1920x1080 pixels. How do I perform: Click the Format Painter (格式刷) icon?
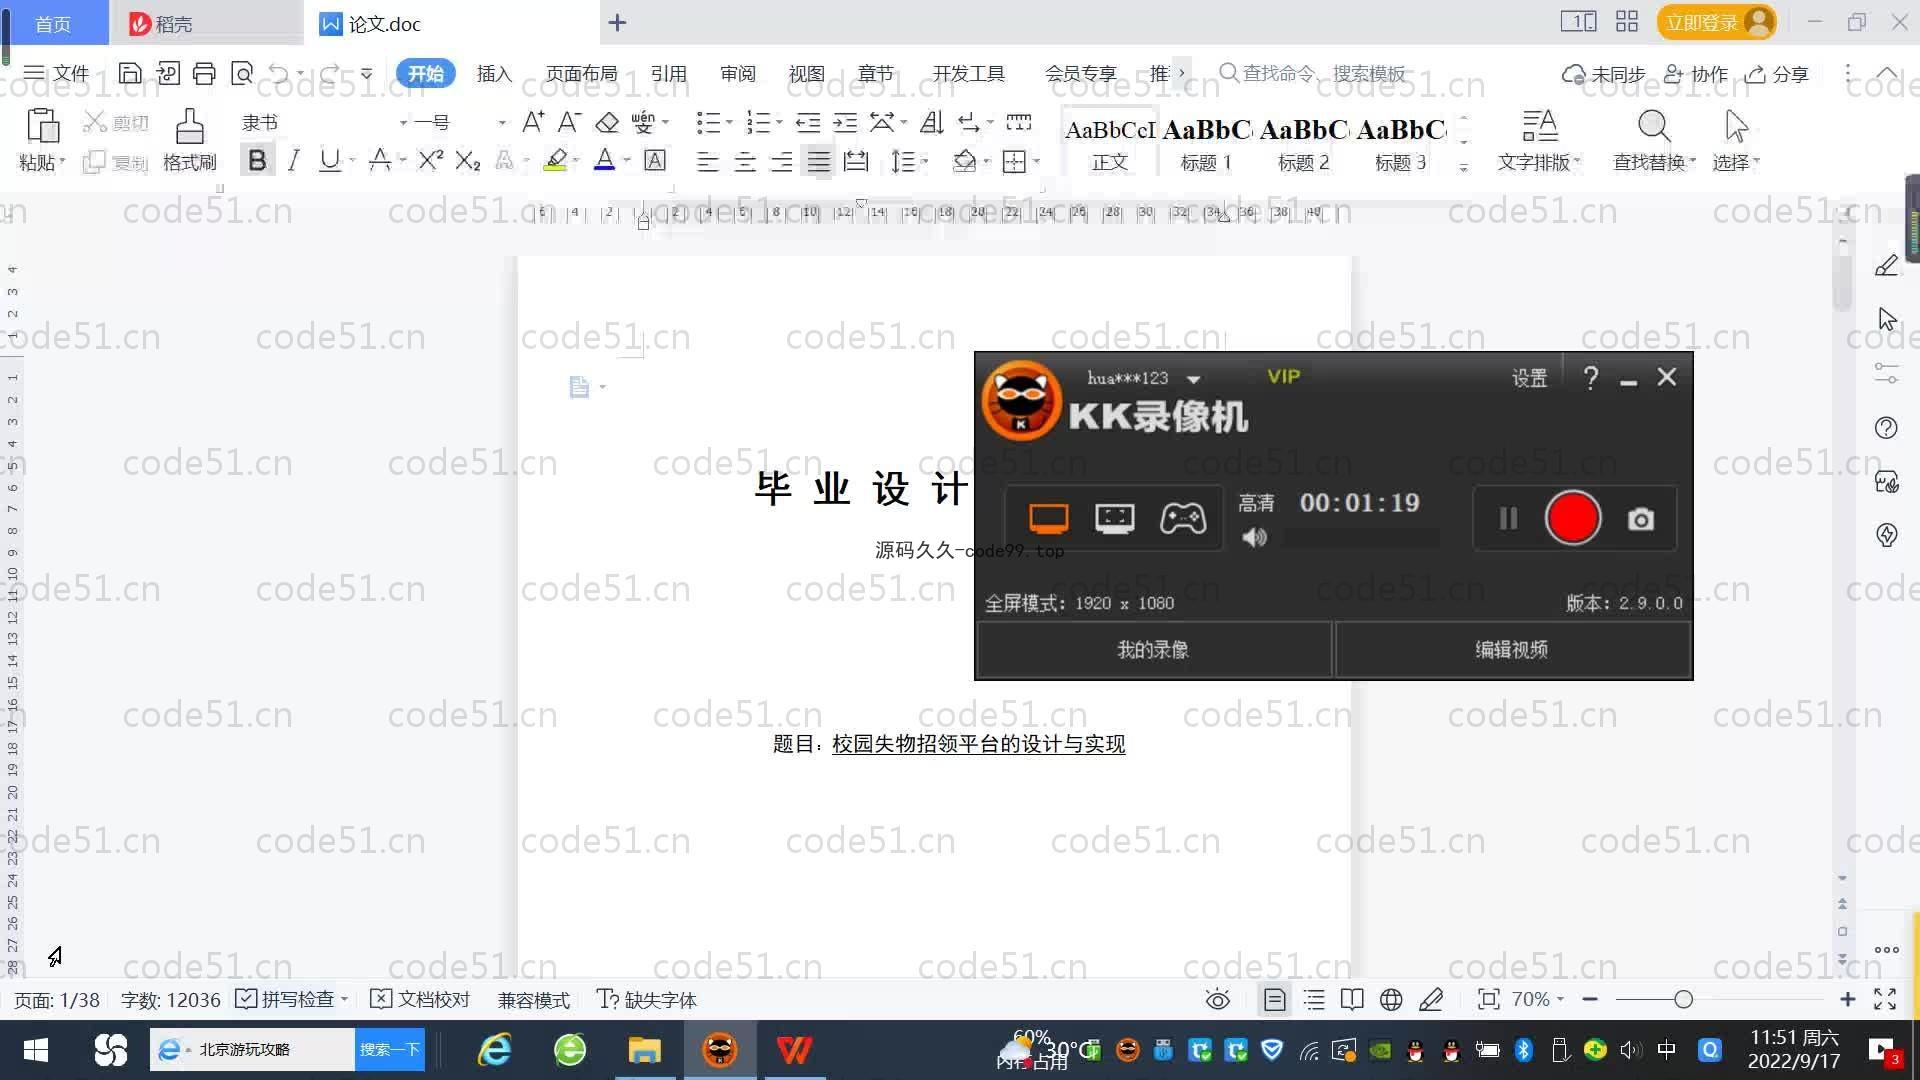(x=189, y=127)
